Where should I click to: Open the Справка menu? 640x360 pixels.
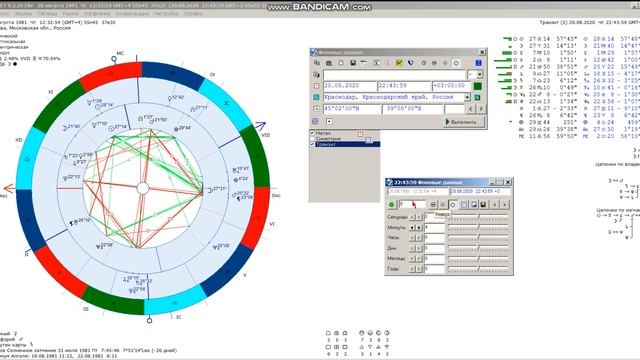193,13
